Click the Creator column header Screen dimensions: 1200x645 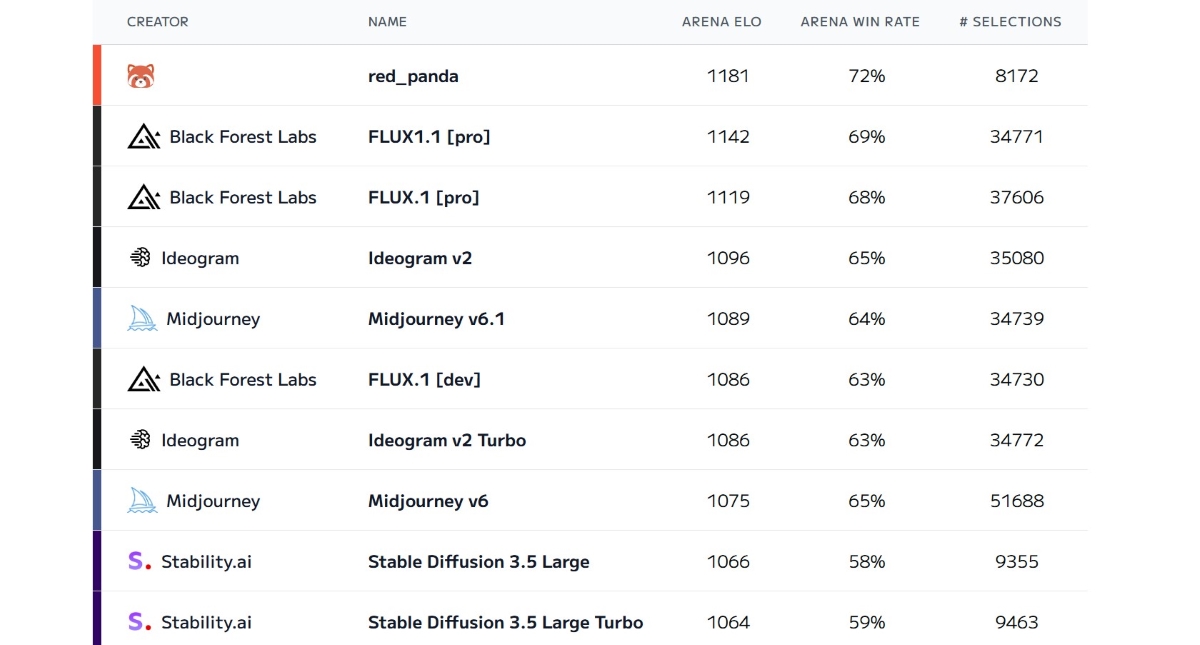pyautogui.click(x=158, y=22)
